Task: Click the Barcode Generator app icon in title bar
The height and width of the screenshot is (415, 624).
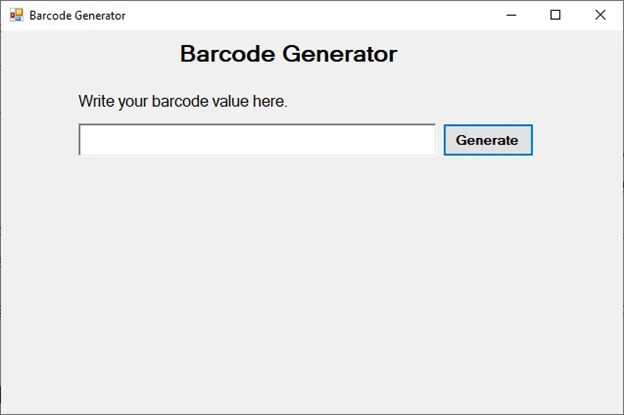Action: tap(16, 15)
